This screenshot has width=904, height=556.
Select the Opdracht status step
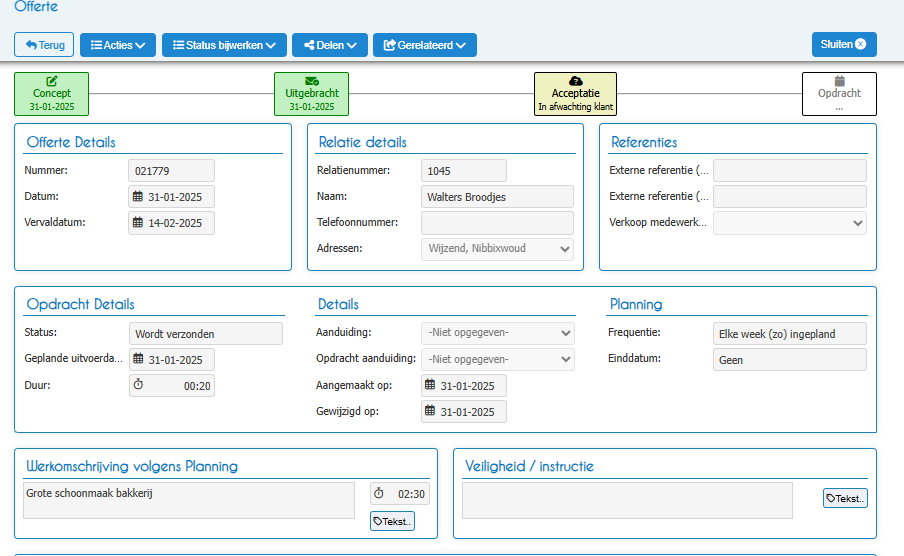click(x=839, y=94)
